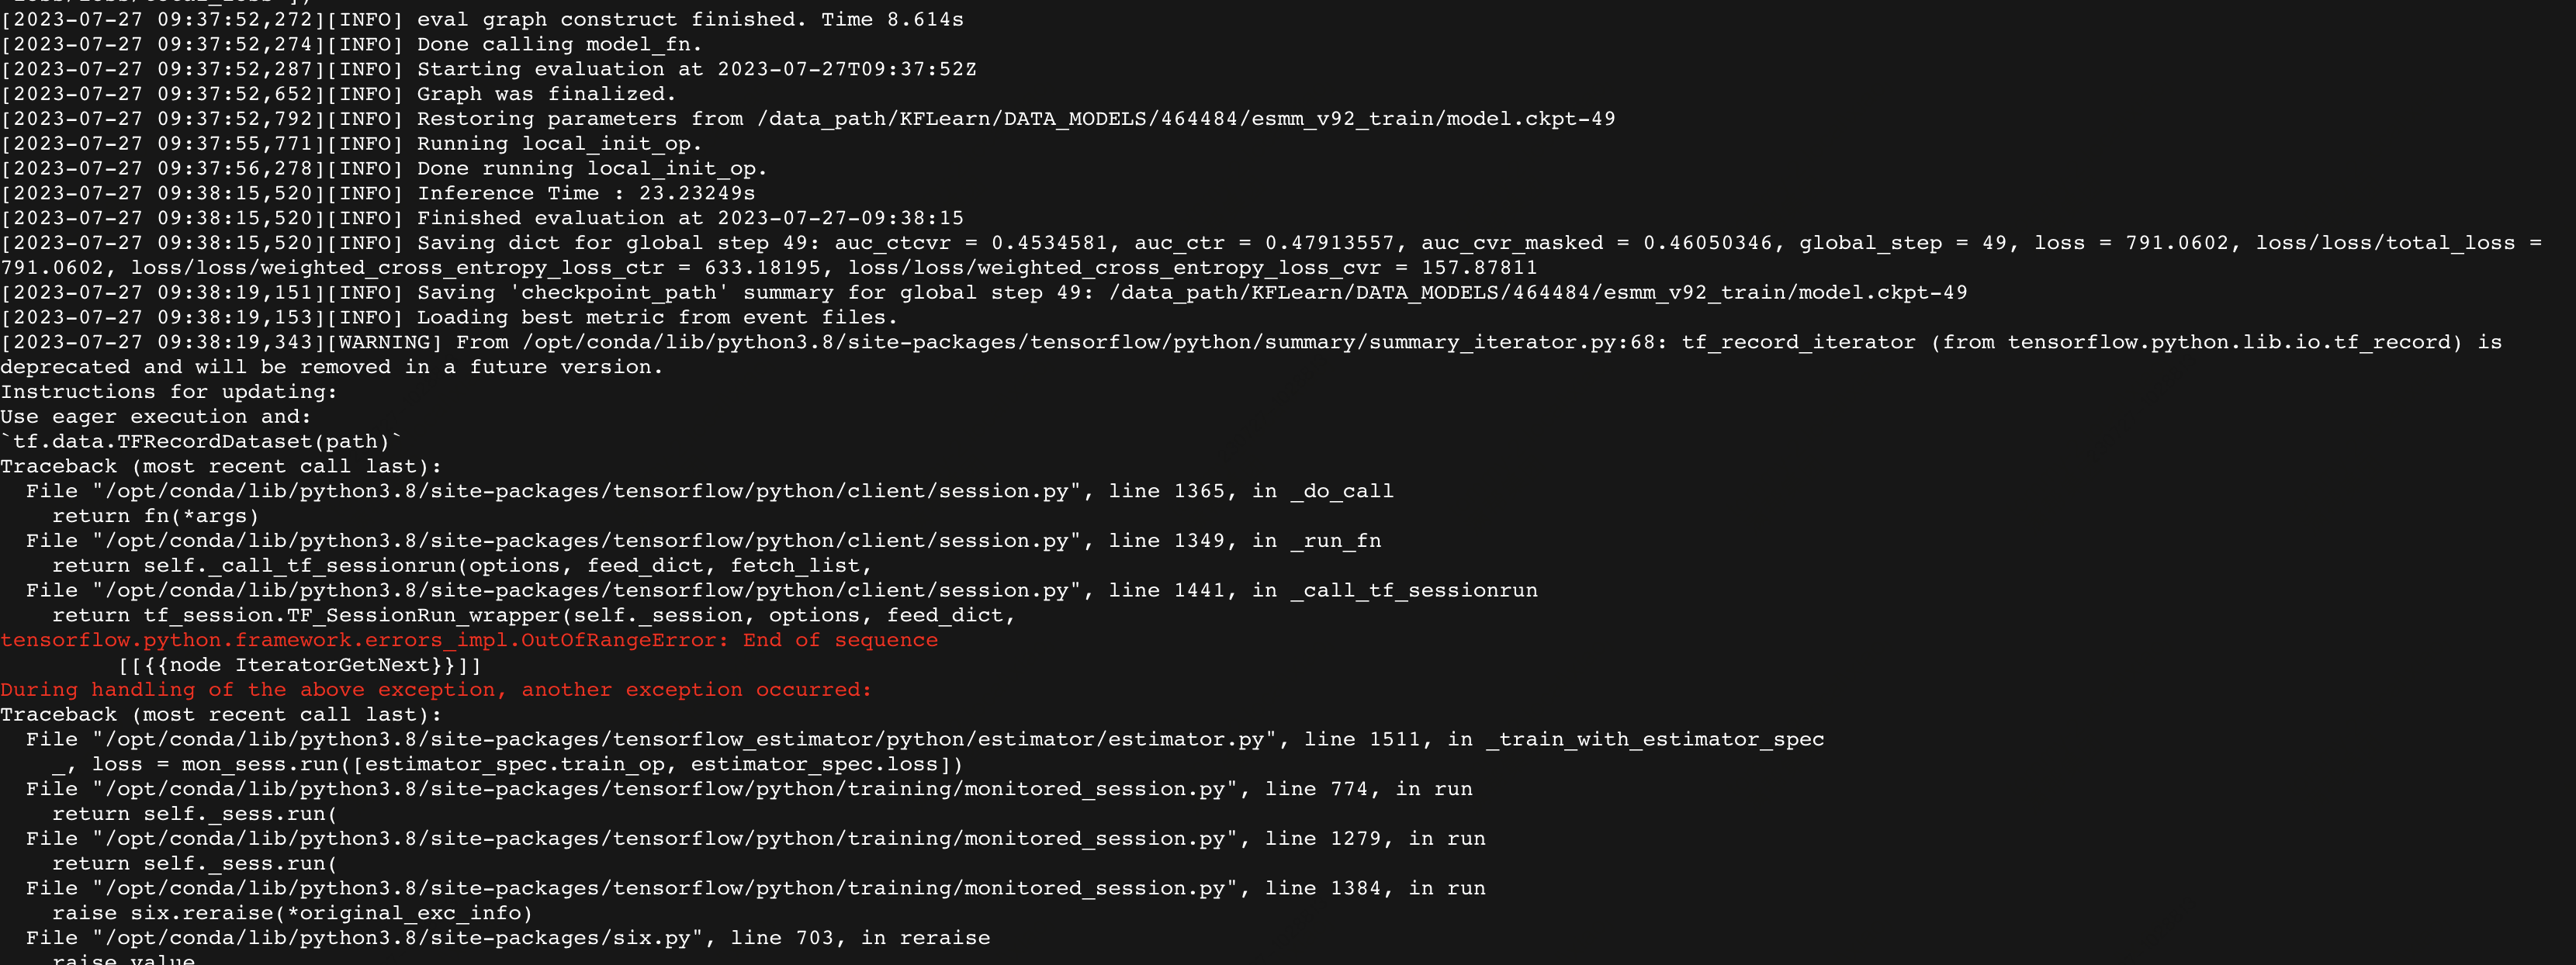Click the 'Inference Time : 23.23249s' log entry
Viewport: 2576px width, 965px height.
[586, 193]
